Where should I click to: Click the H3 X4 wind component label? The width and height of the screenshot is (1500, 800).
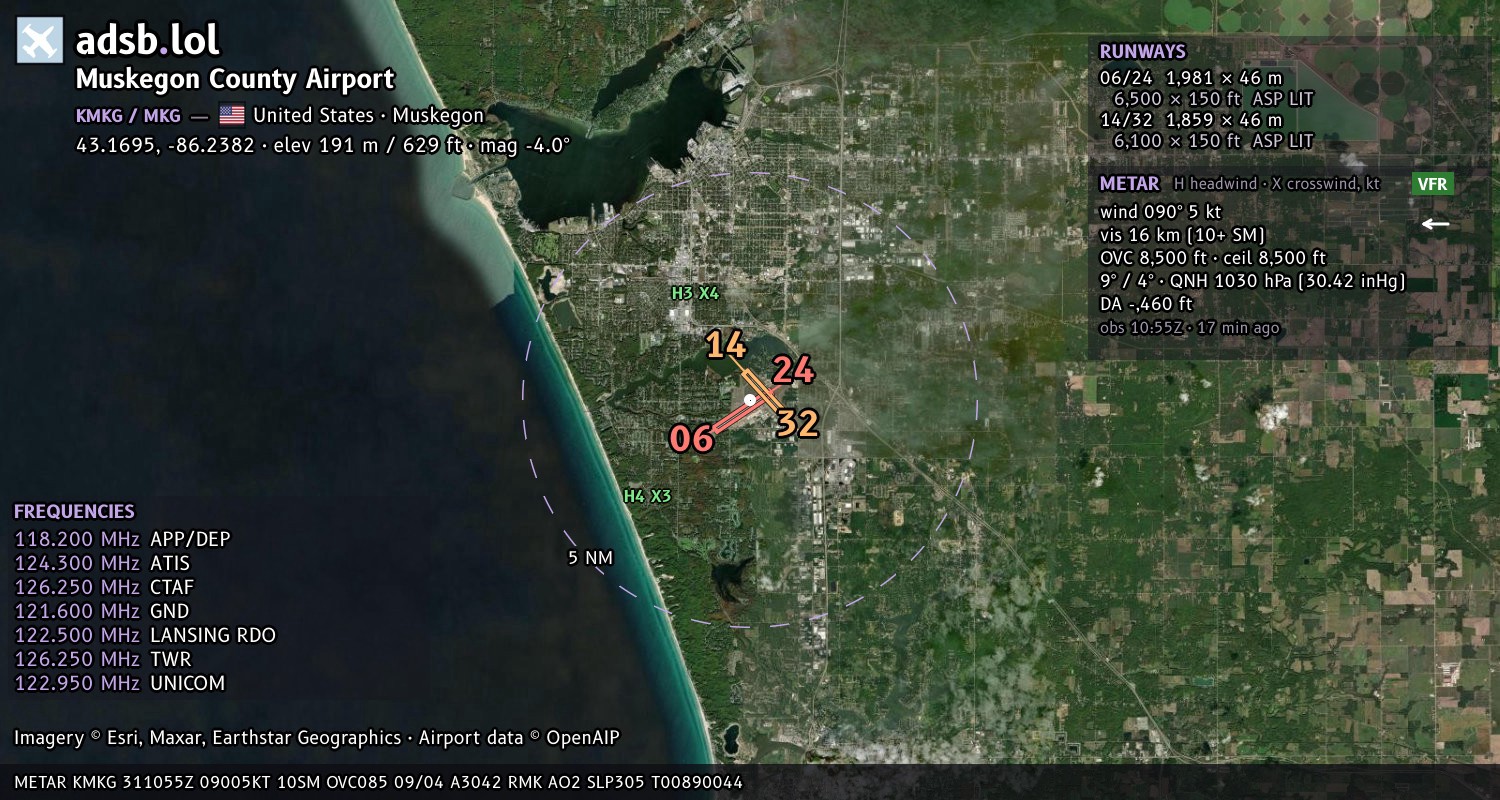click(x=695, y=293)
